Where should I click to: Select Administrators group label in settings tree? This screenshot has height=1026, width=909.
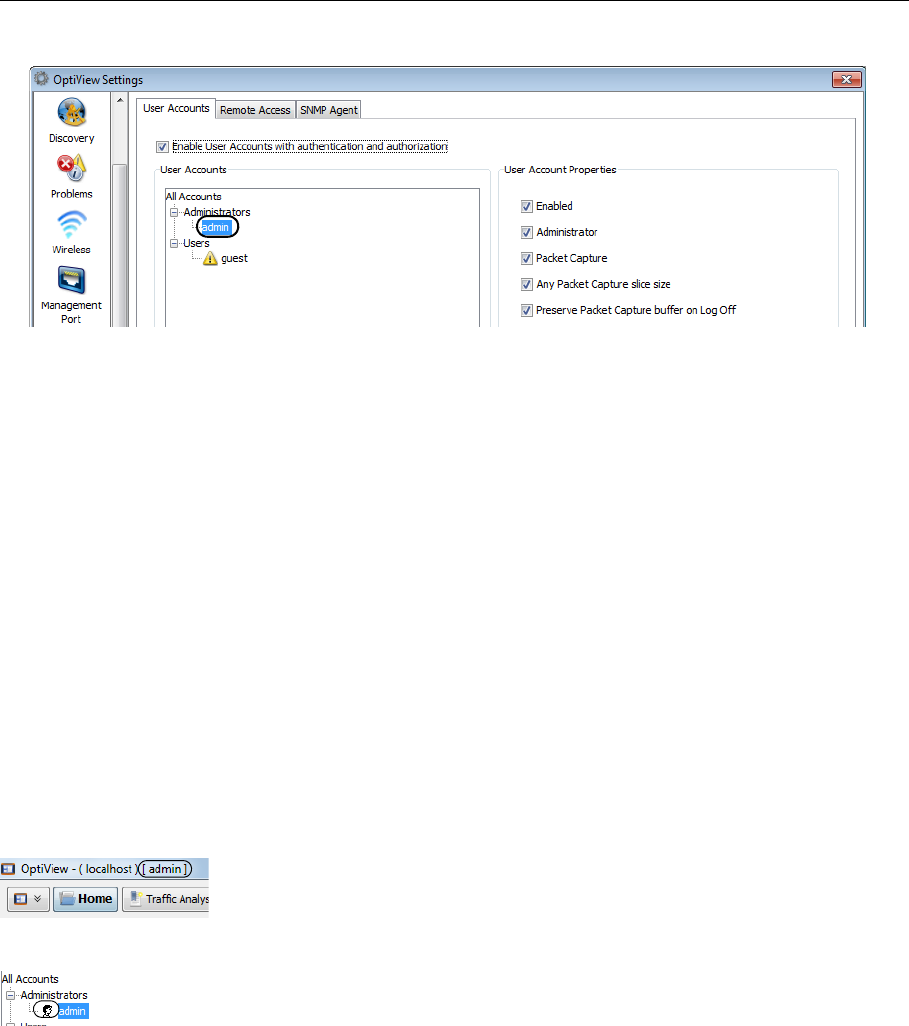(x=217, y=212)
